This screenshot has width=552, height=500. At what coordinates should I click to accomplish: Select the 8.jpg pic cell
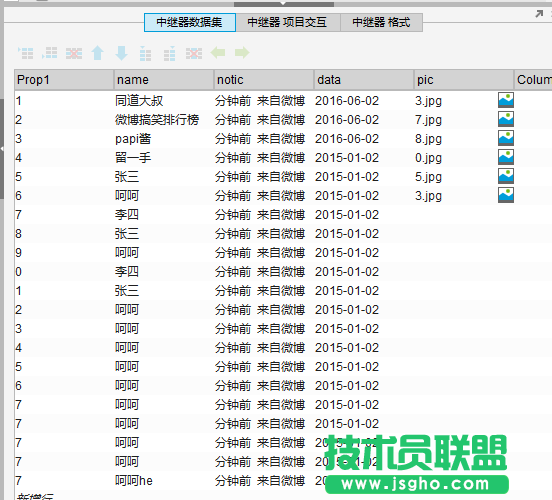455,139
